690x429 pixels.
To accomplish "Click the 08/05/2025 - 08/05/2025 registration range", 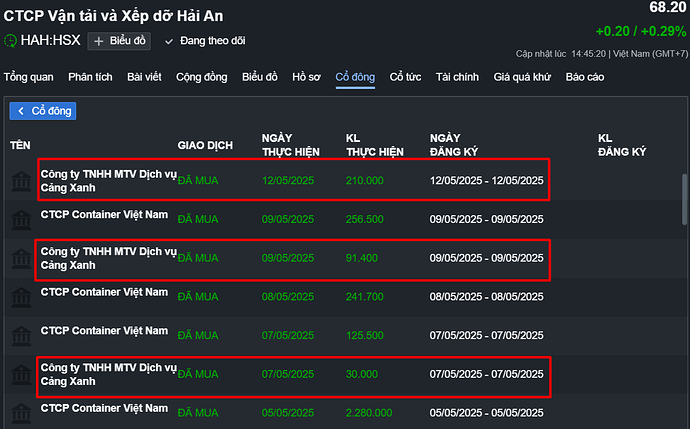I will [x=486, y=297].
